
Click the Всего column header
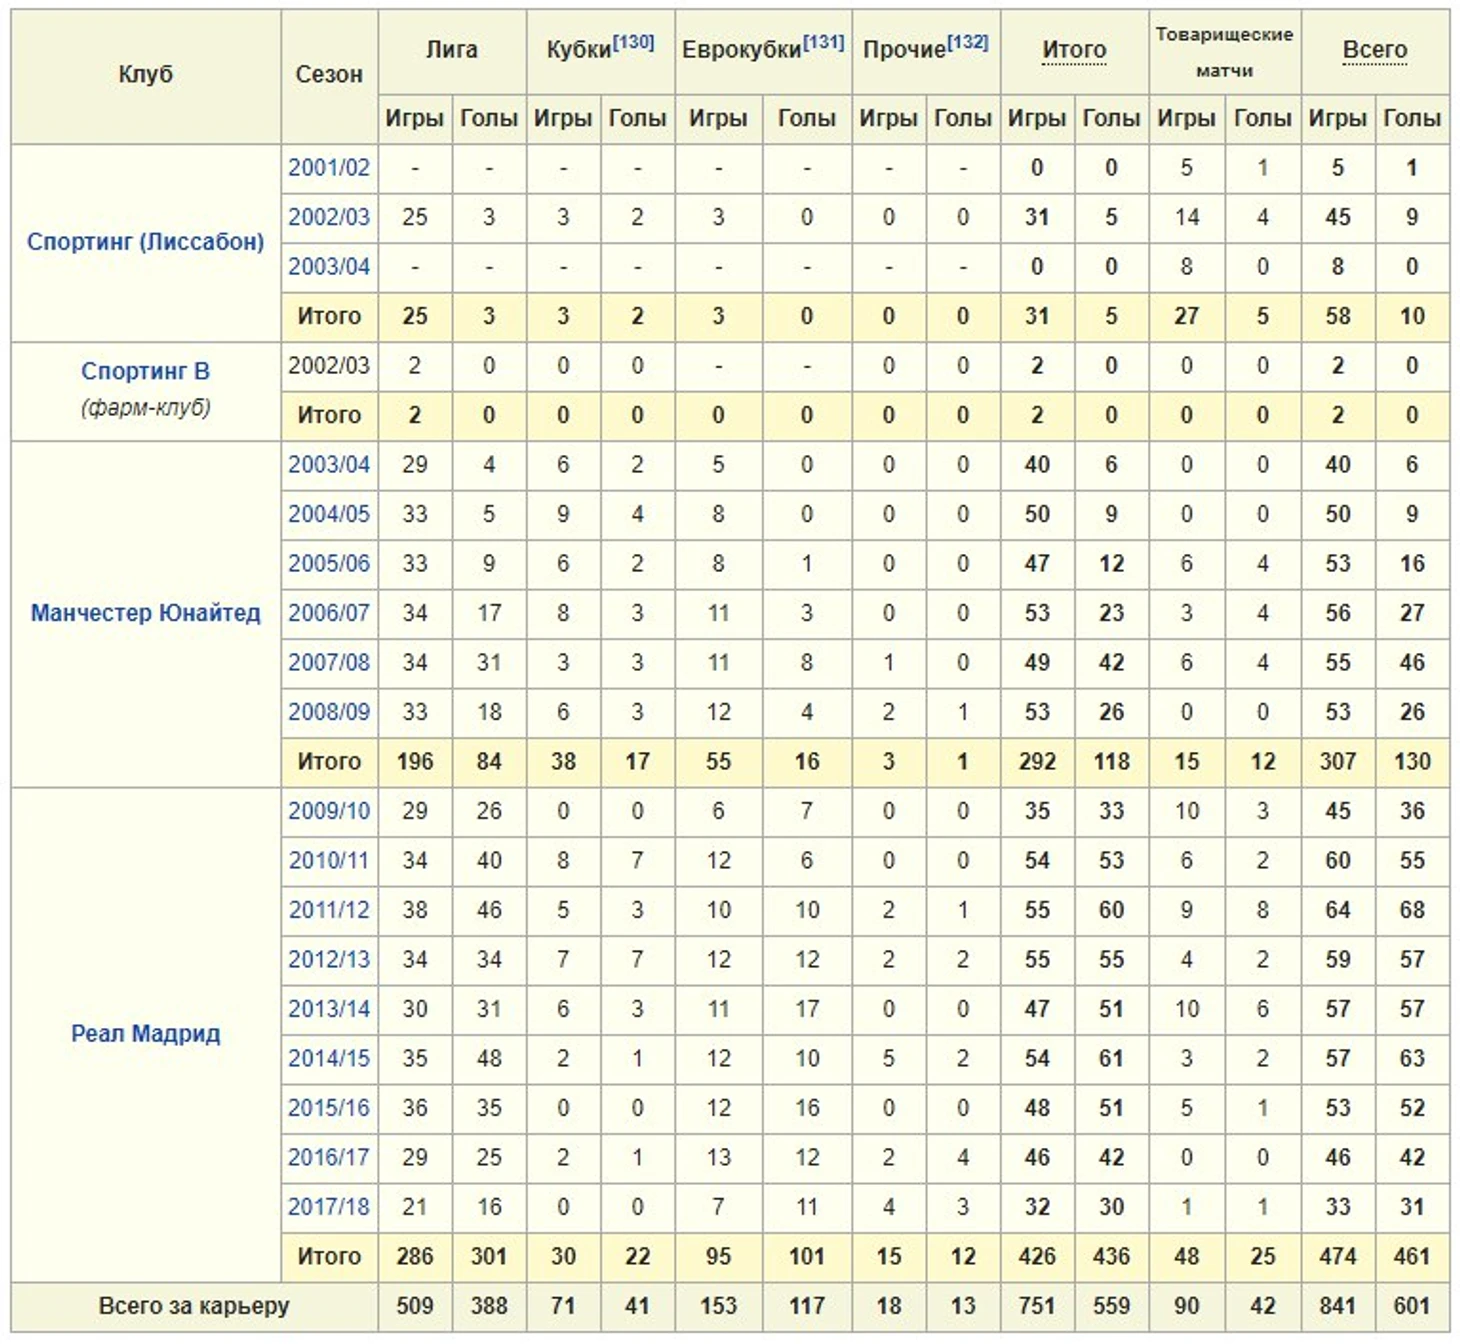click(x=1375, y=50)
